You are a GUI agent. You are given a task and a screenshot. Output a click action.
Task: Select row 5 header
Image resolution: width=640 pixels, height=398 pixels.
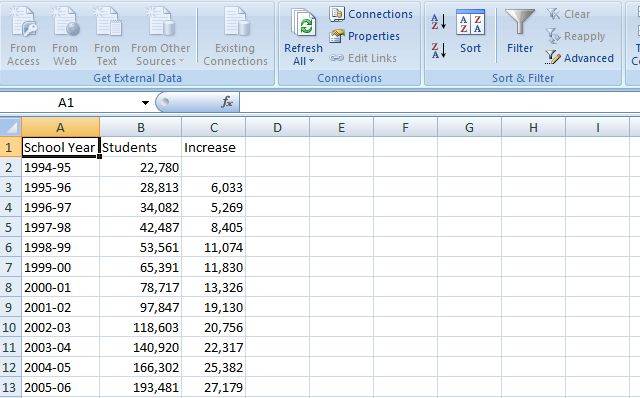click(x=10, y=227)
